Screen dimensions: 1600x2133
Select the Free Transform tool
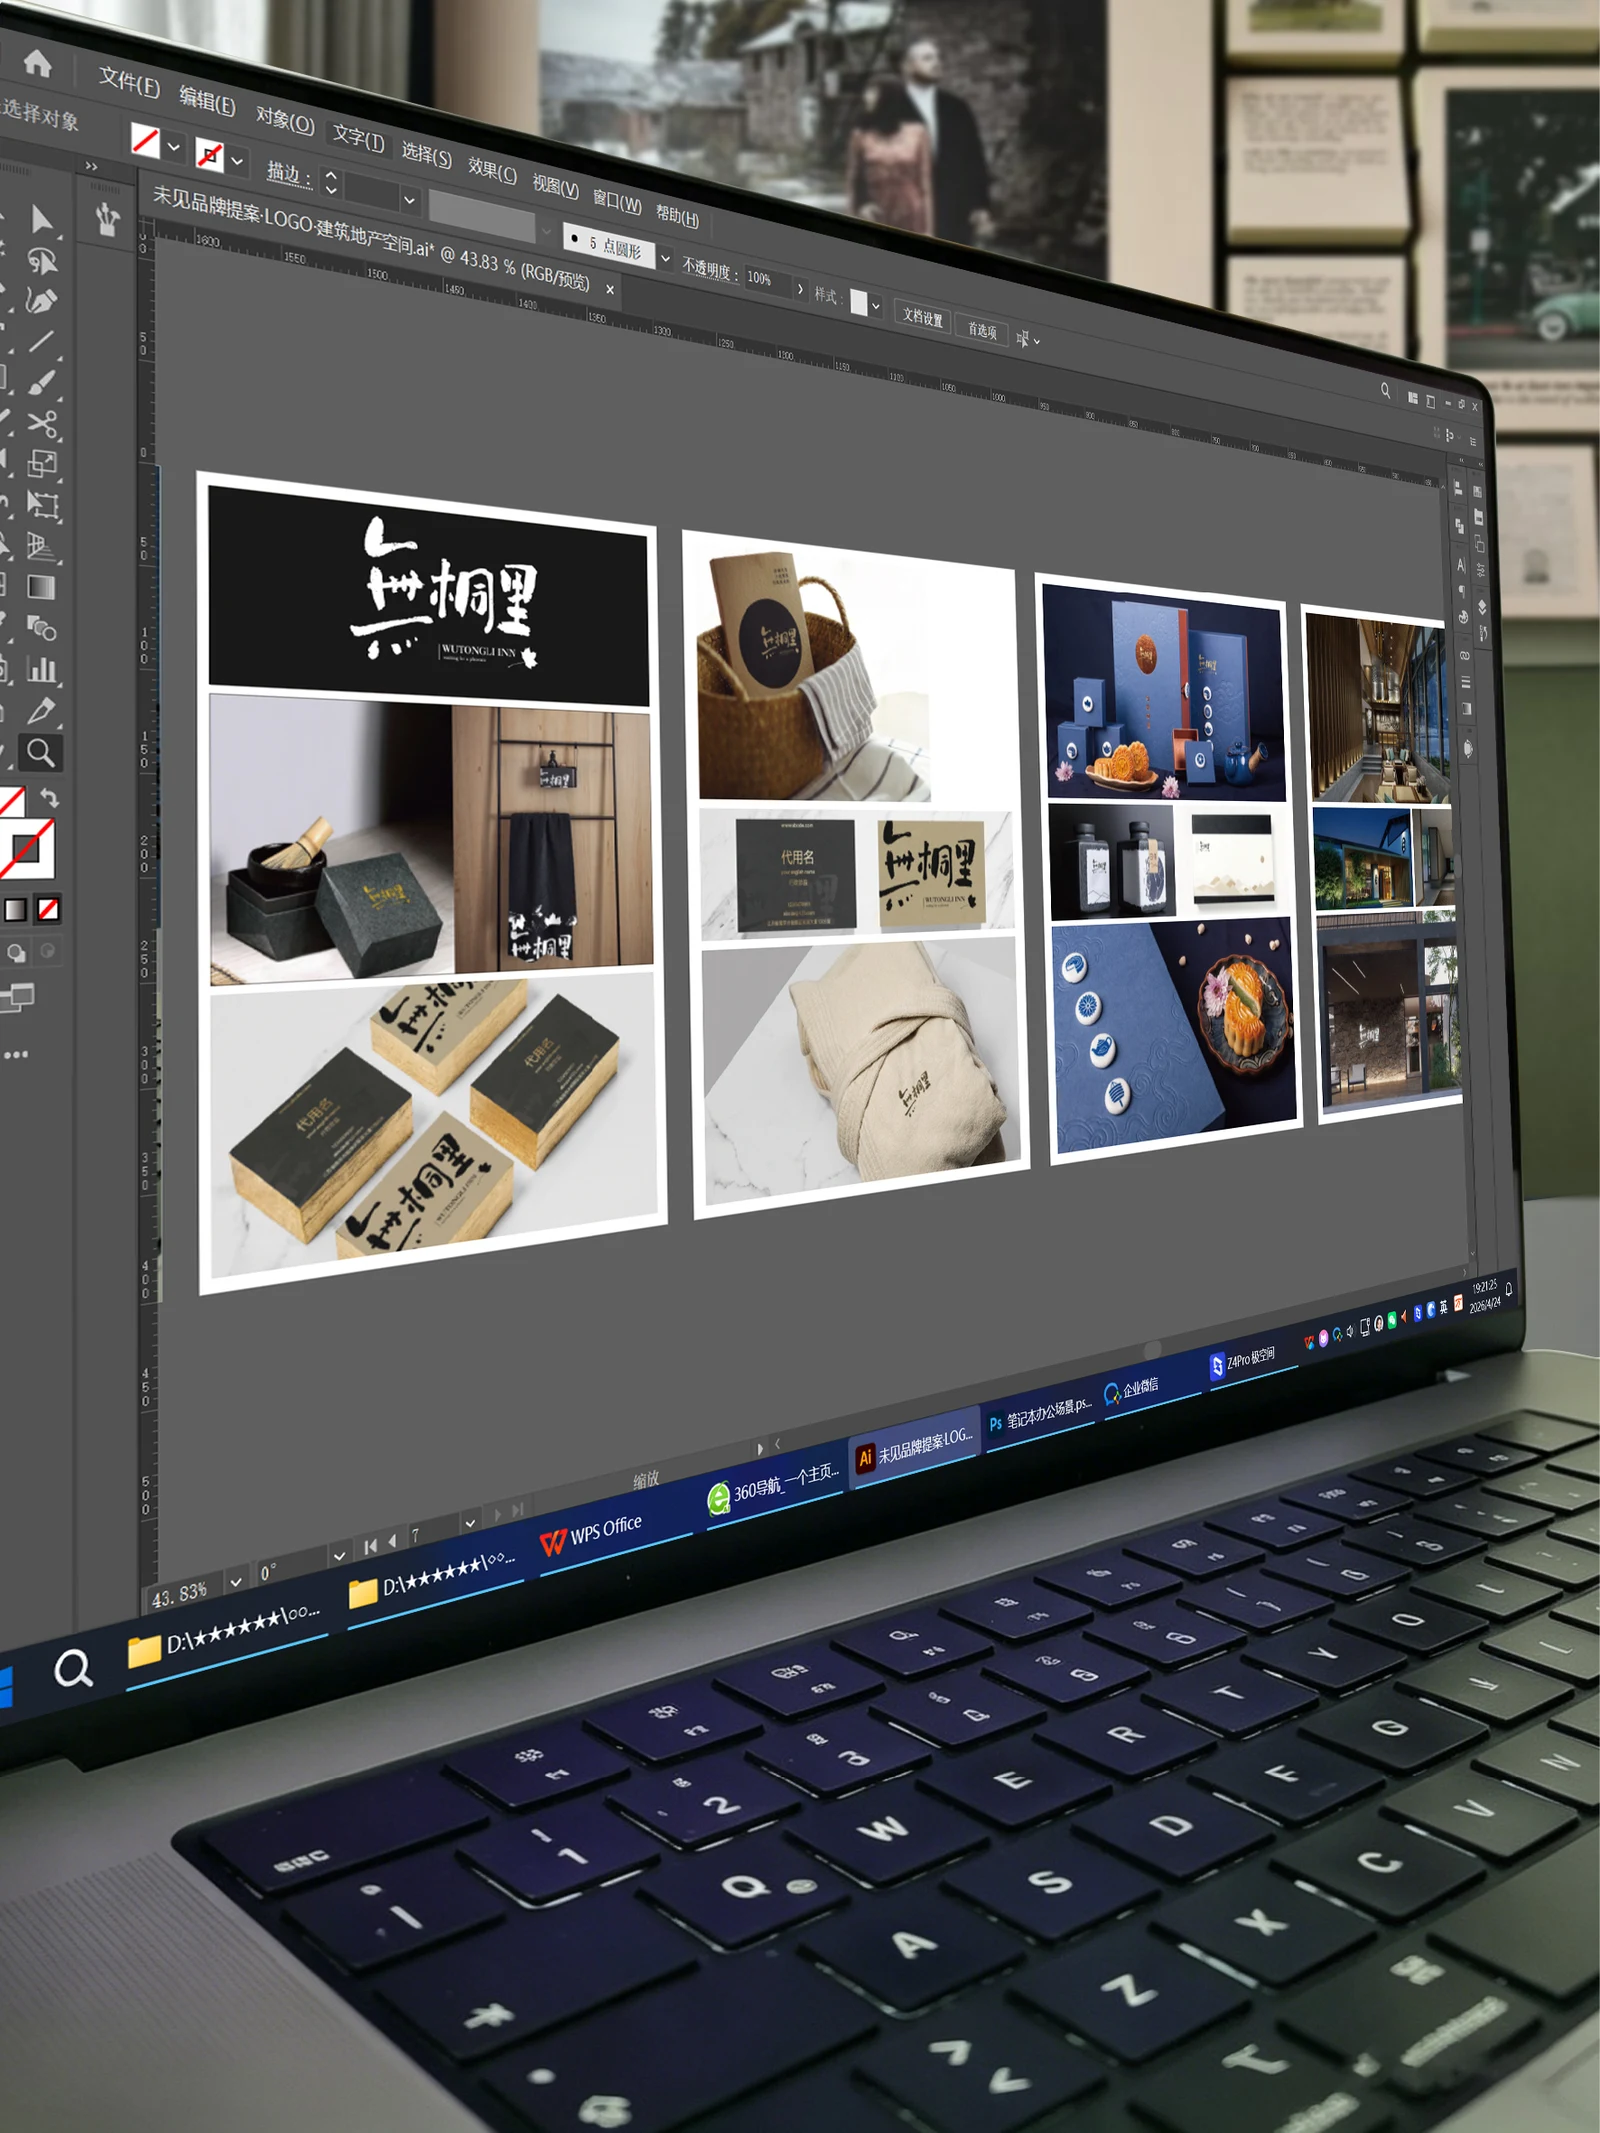point(42,505)
